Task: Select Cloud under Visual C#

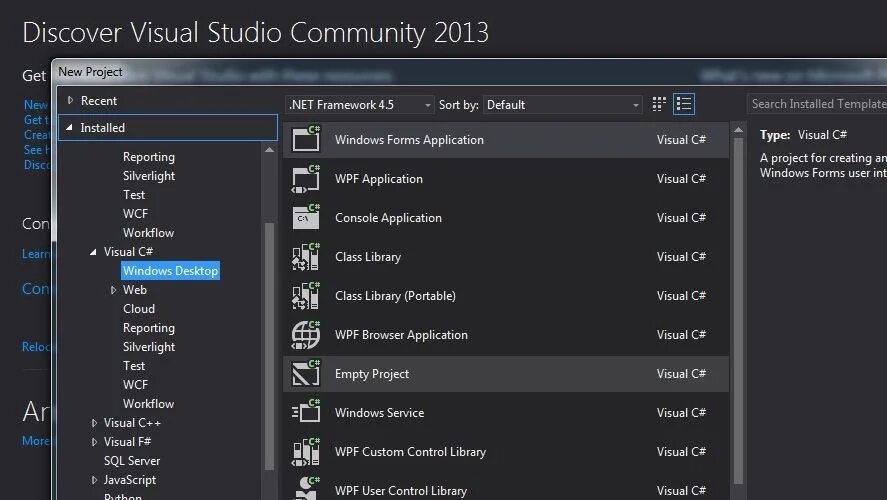Action: click(x=139, y=308)
